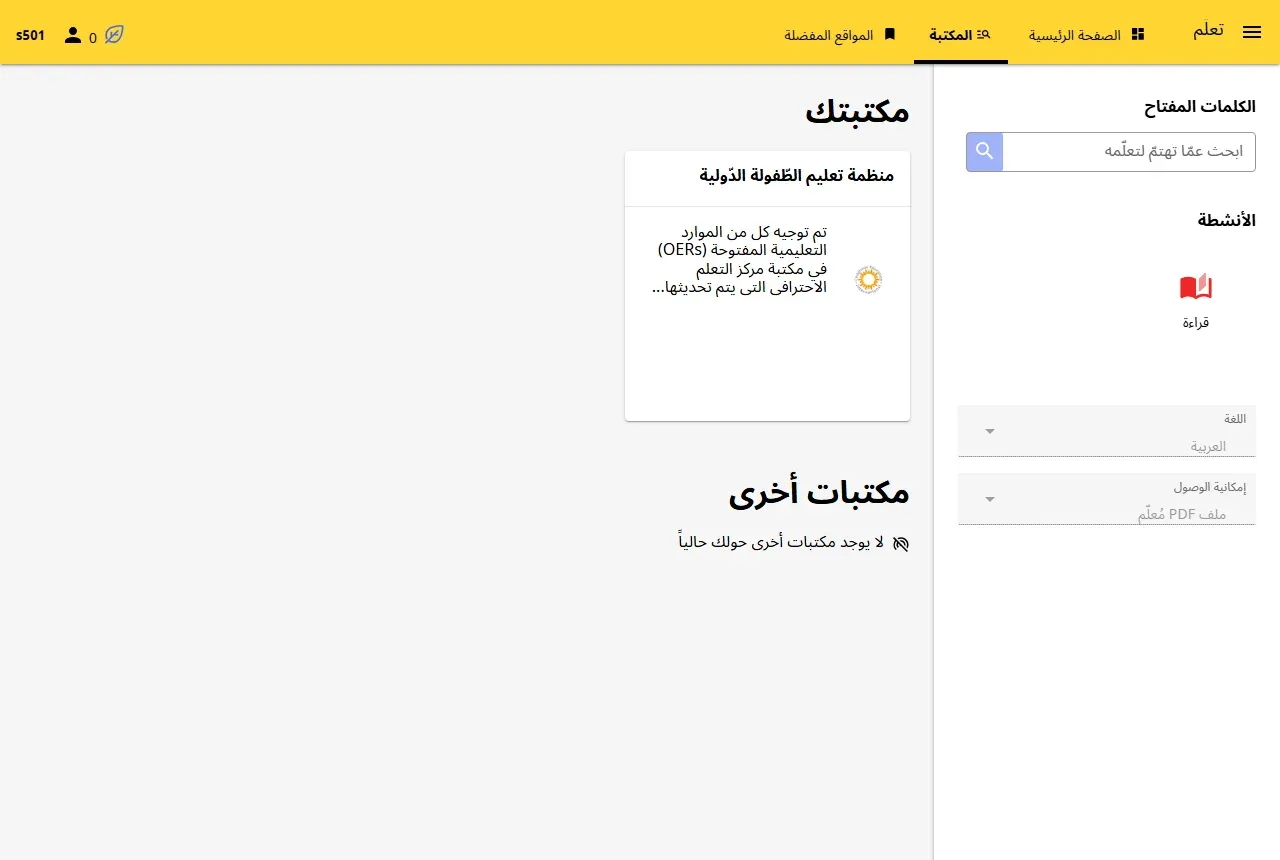The width and height of the screenshot is (1280, 860).
Task: Click the s501 username text
Action: point(30,35)
